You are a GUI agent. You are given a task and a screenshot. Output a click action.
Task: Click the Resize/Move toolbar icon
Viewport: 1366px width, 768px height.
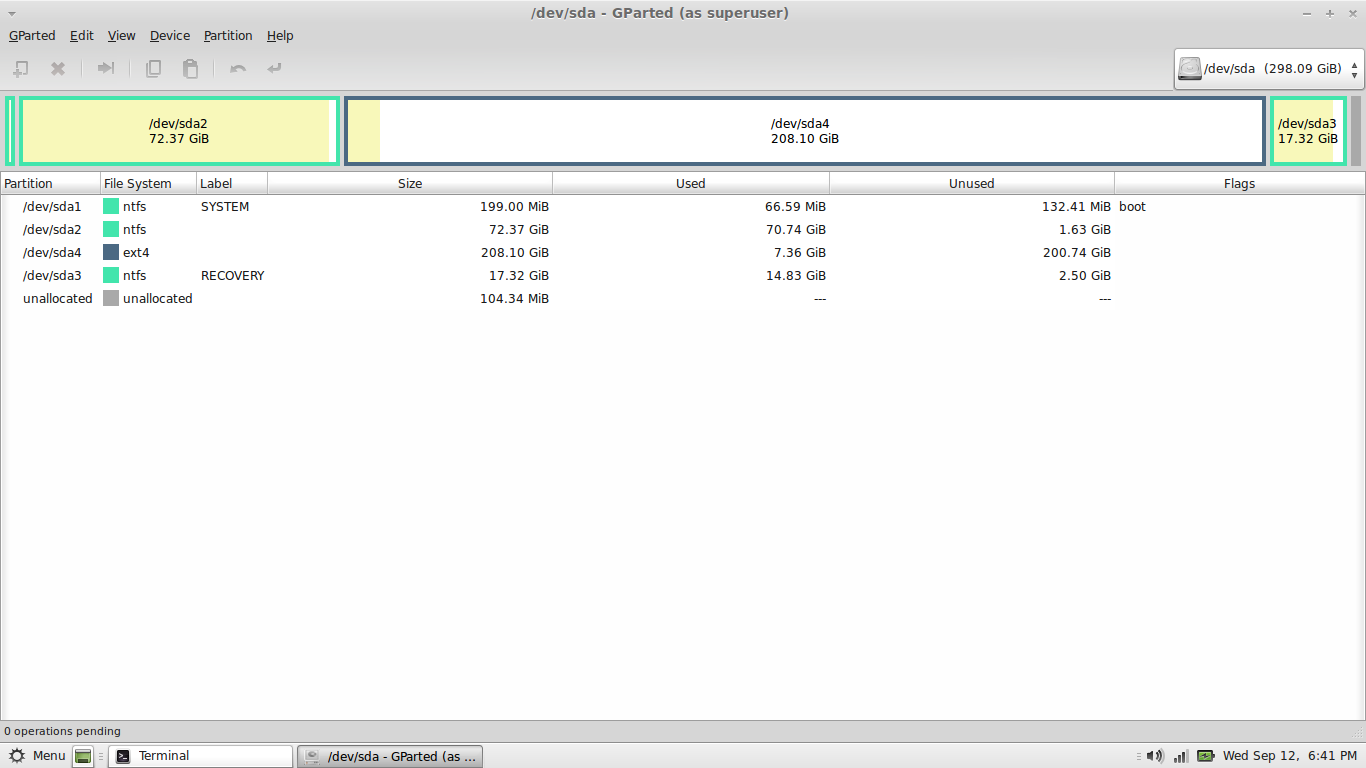(105, 69)
